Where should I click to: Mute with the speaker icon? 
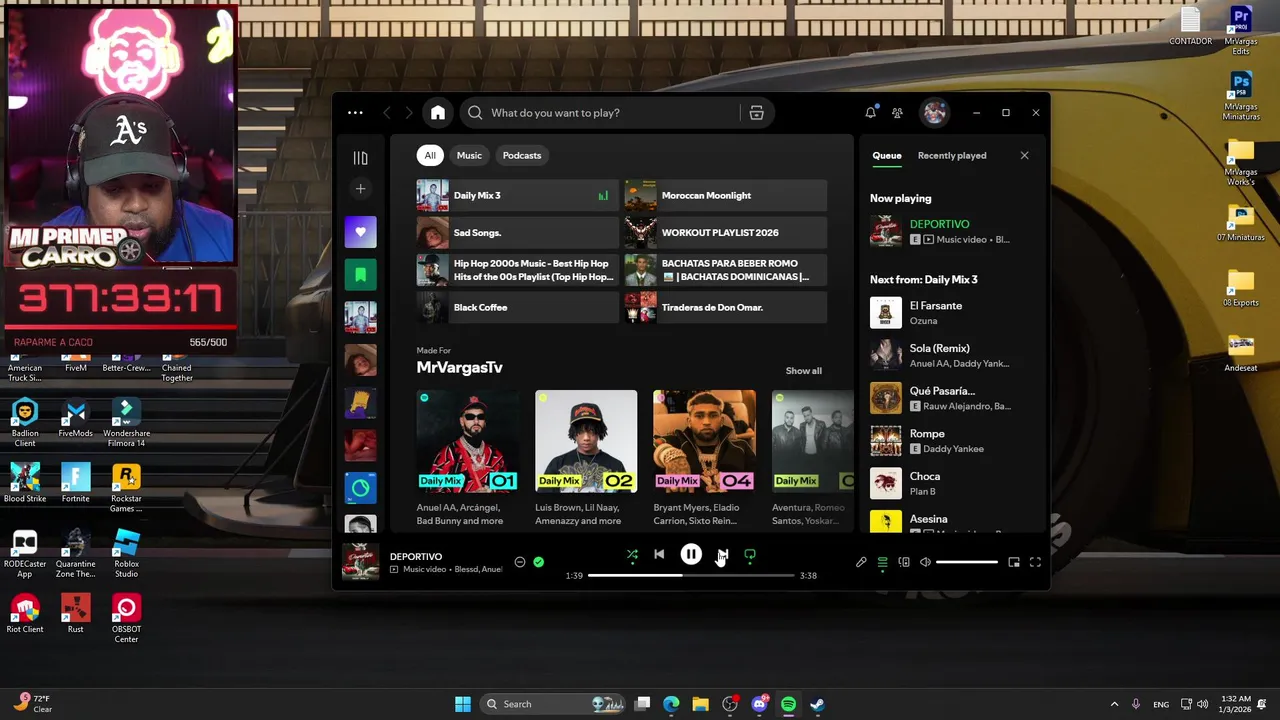point(925,562)
